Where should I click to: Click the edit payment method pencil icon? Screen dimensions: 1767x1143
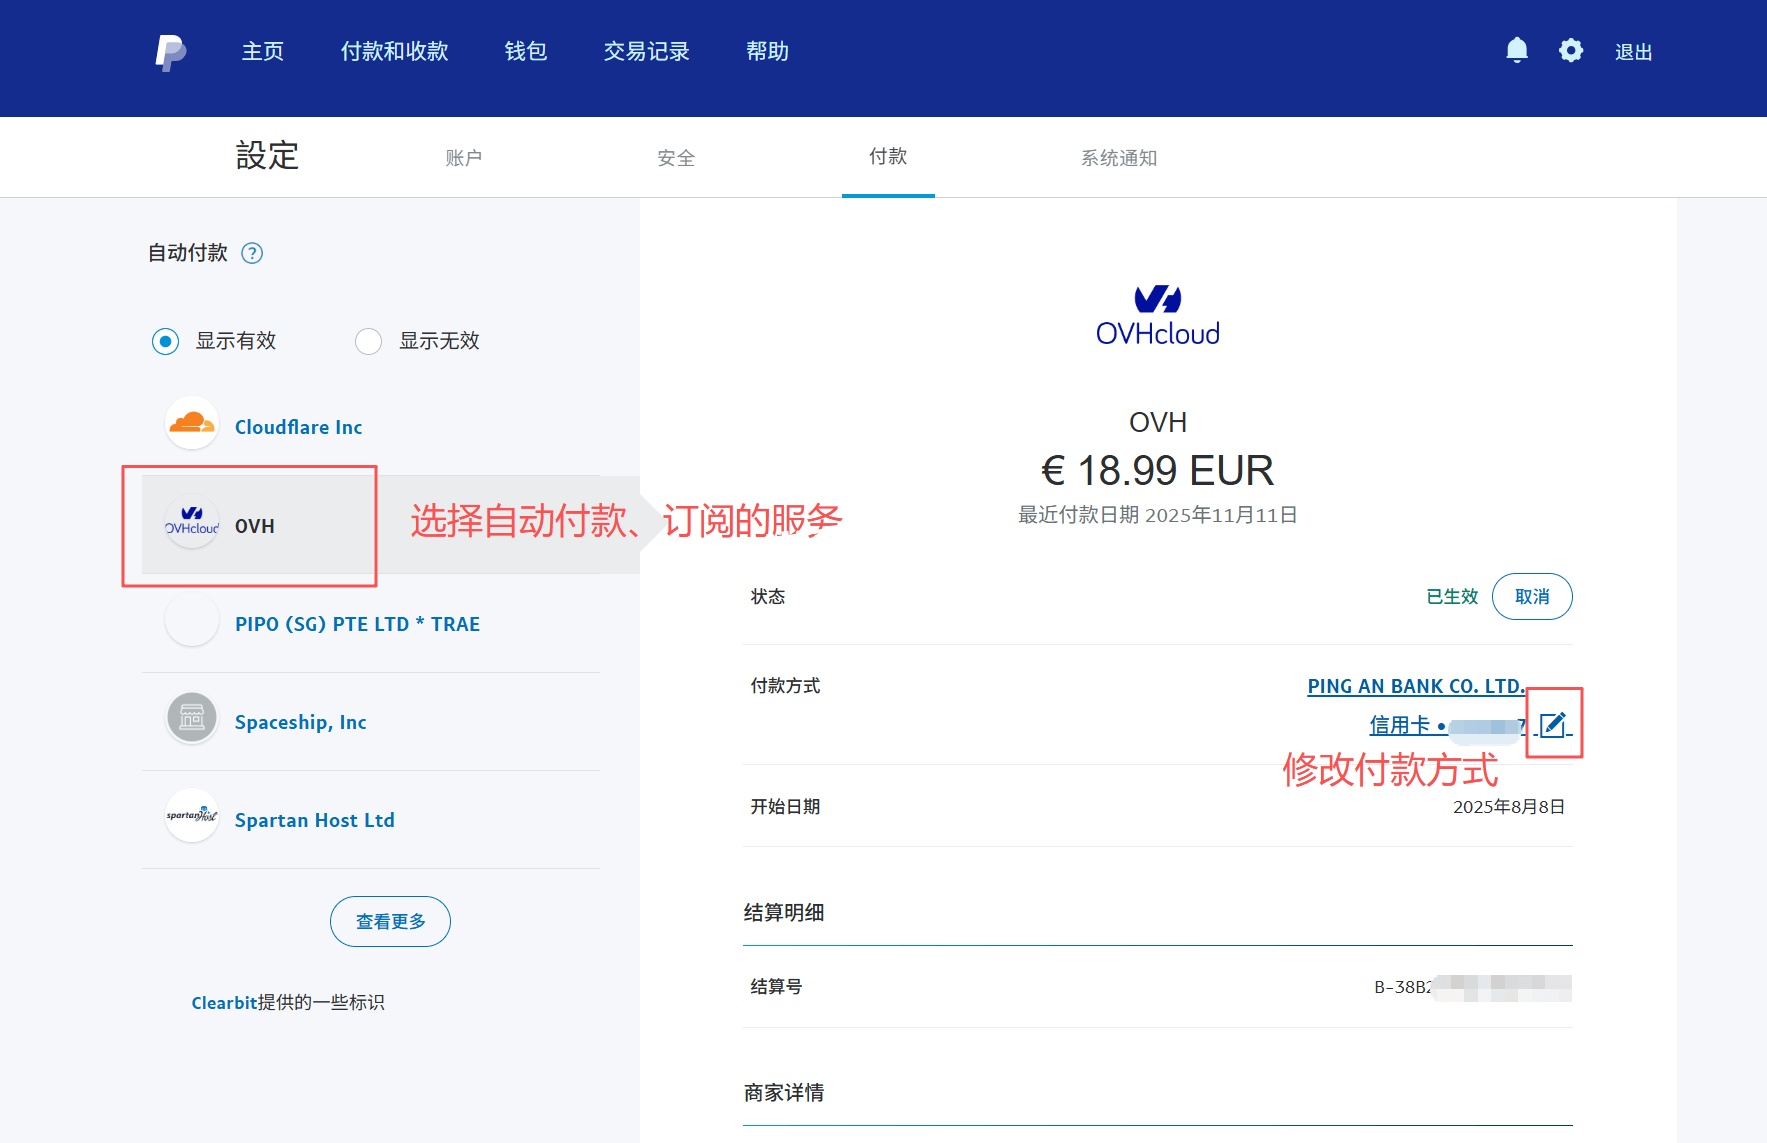coord(1553,724)
